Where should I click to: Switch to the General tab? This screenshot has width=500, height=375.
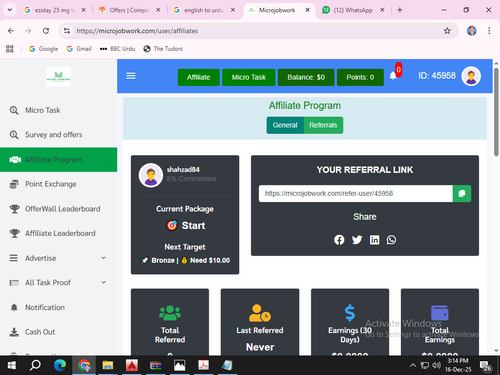[x=285, y=125]
